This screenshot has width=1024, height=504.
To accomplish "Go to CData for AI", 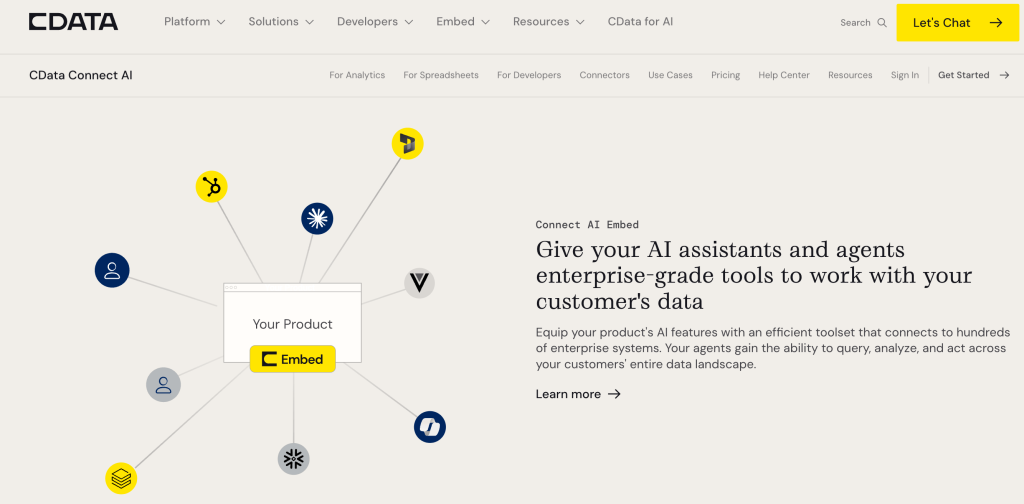I will tap(640, 22).
